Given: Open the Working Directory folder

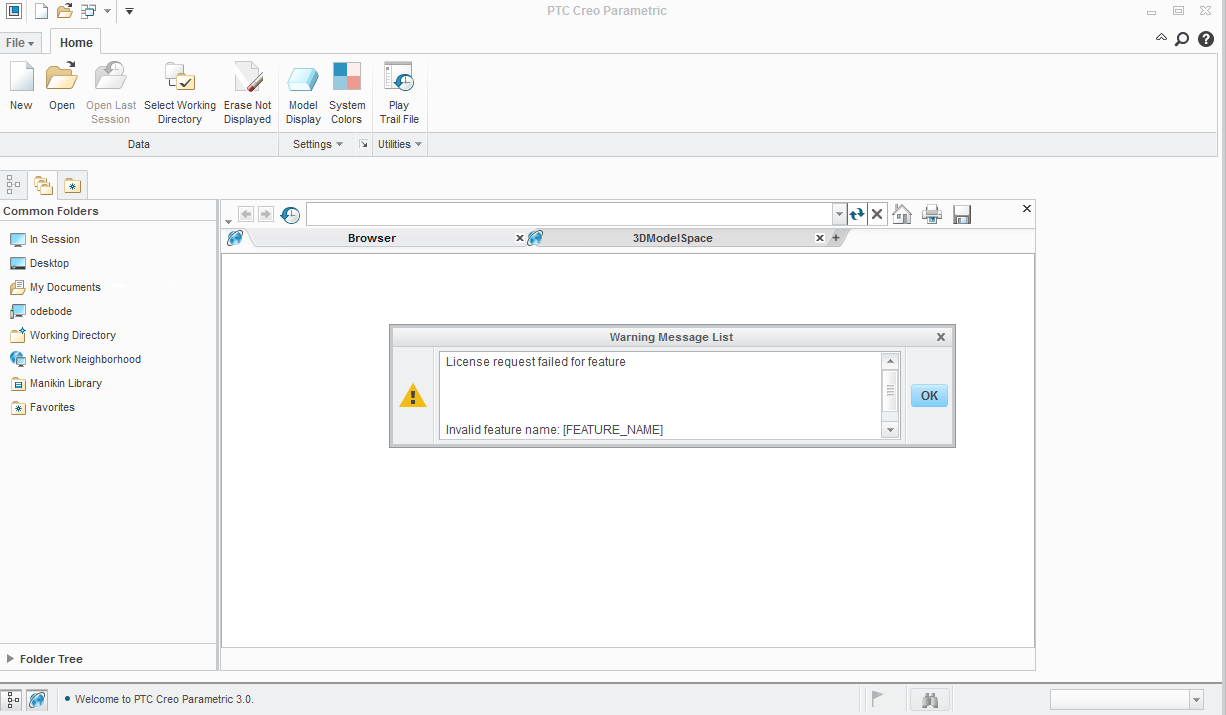Looking at the screenshot, I should tap(62, 335).
